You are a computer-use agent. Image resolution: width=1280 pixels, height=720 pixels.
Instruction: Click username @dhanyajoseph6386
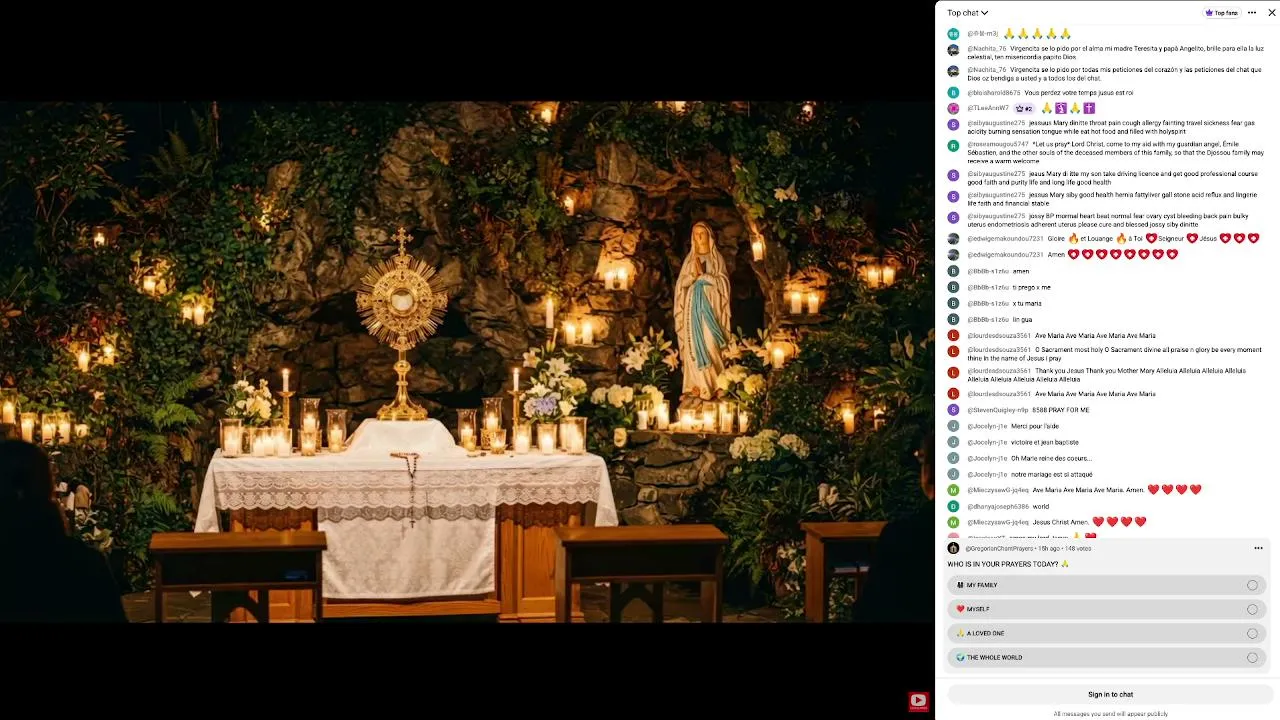997,506
